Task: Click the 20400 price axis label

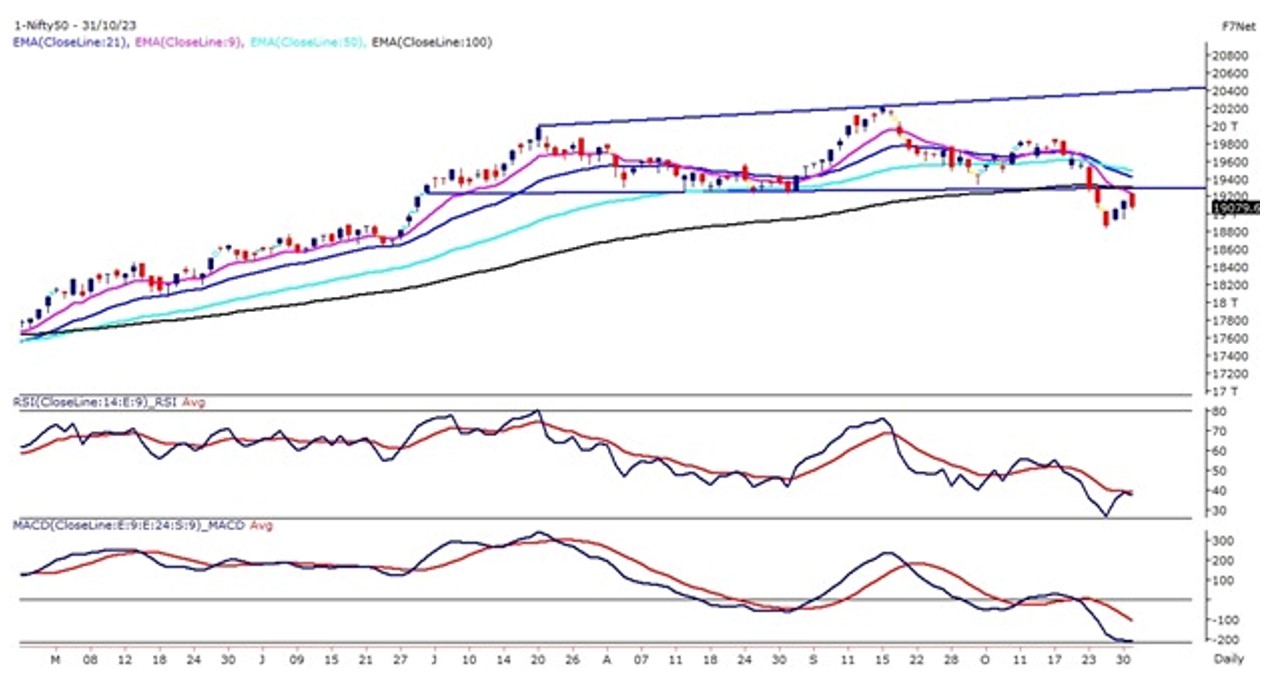Action: coord(1232,91)
